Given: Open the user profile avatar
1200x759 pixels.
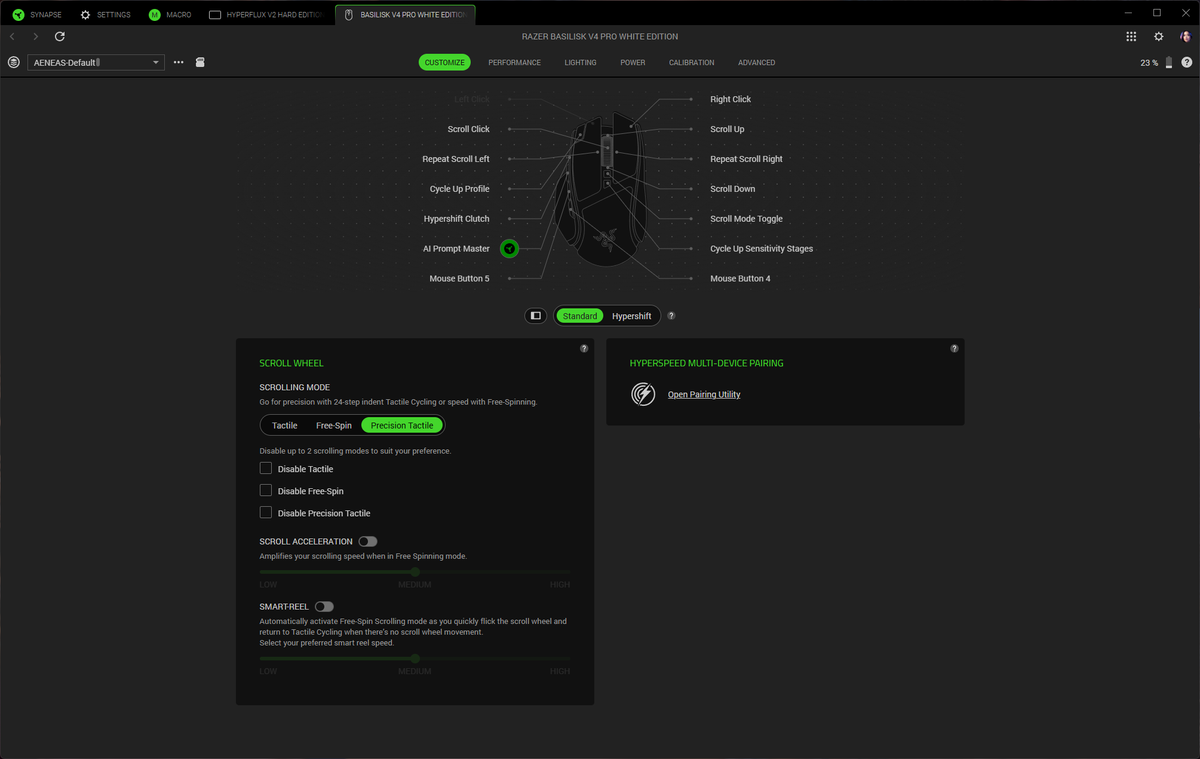Looking at the screenshot, I should (x=1185, y=36).
